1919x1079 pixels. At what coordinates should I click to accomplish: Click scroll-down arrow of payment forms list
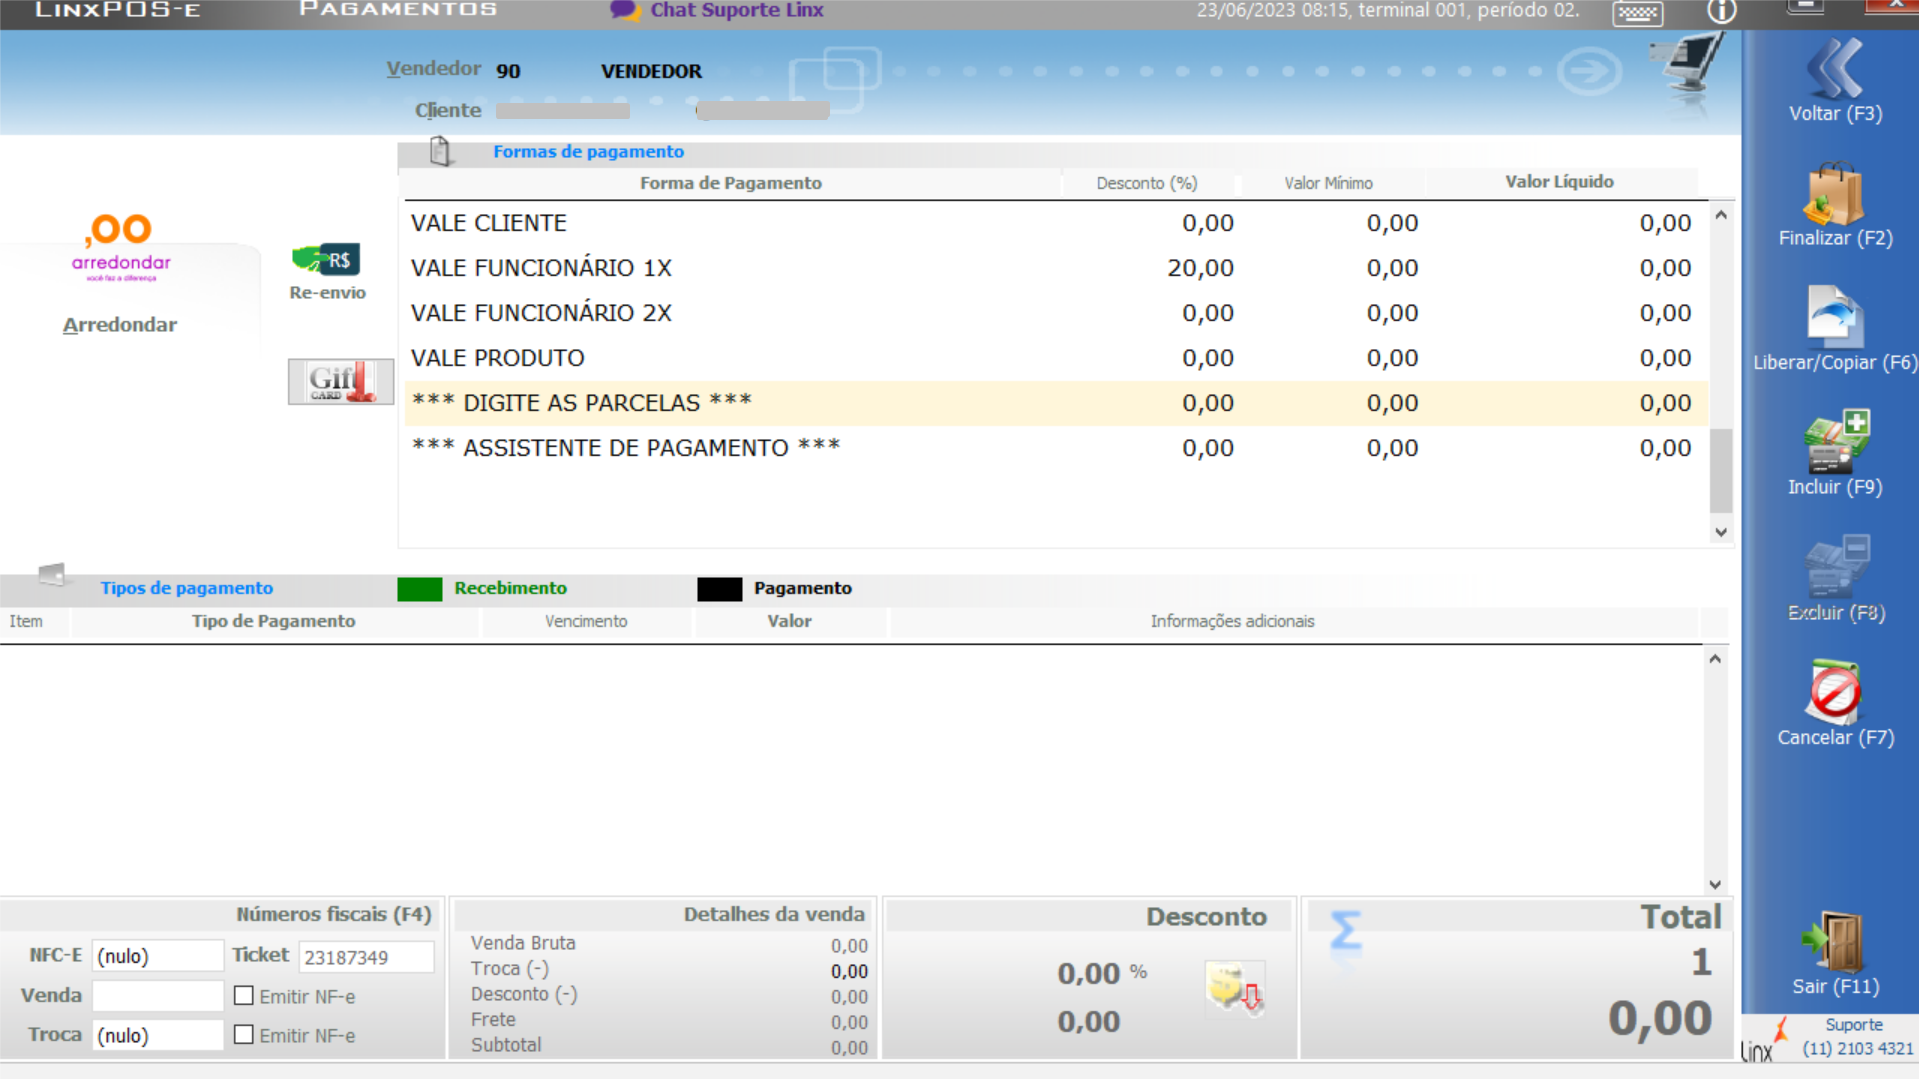[x=1721, y=532]
